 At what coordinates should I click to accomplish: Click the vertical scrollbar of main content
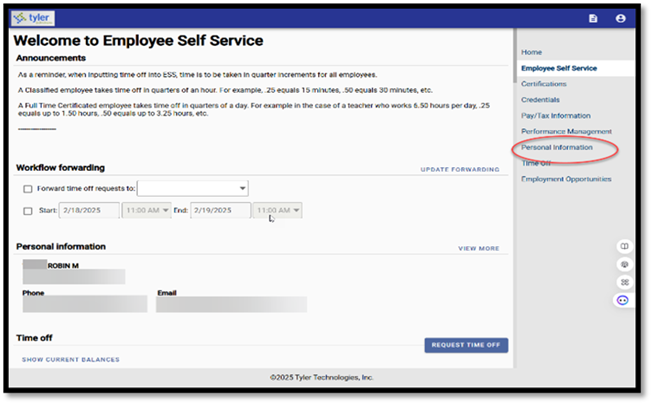(514, 56)
